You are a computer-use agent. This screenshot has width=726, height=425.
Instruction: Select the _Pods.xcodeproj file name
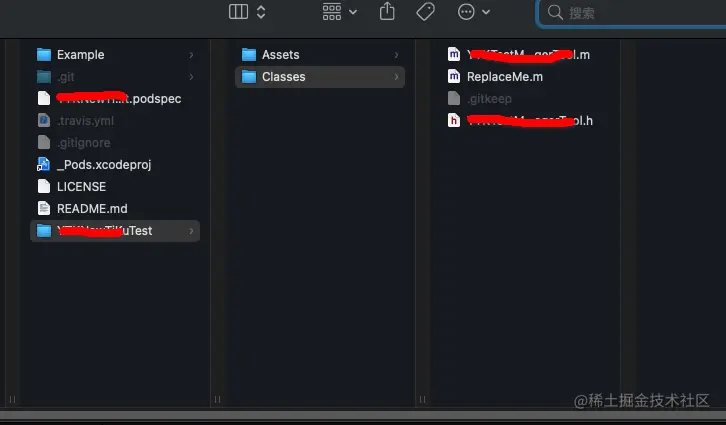click(x=104, y=165)
